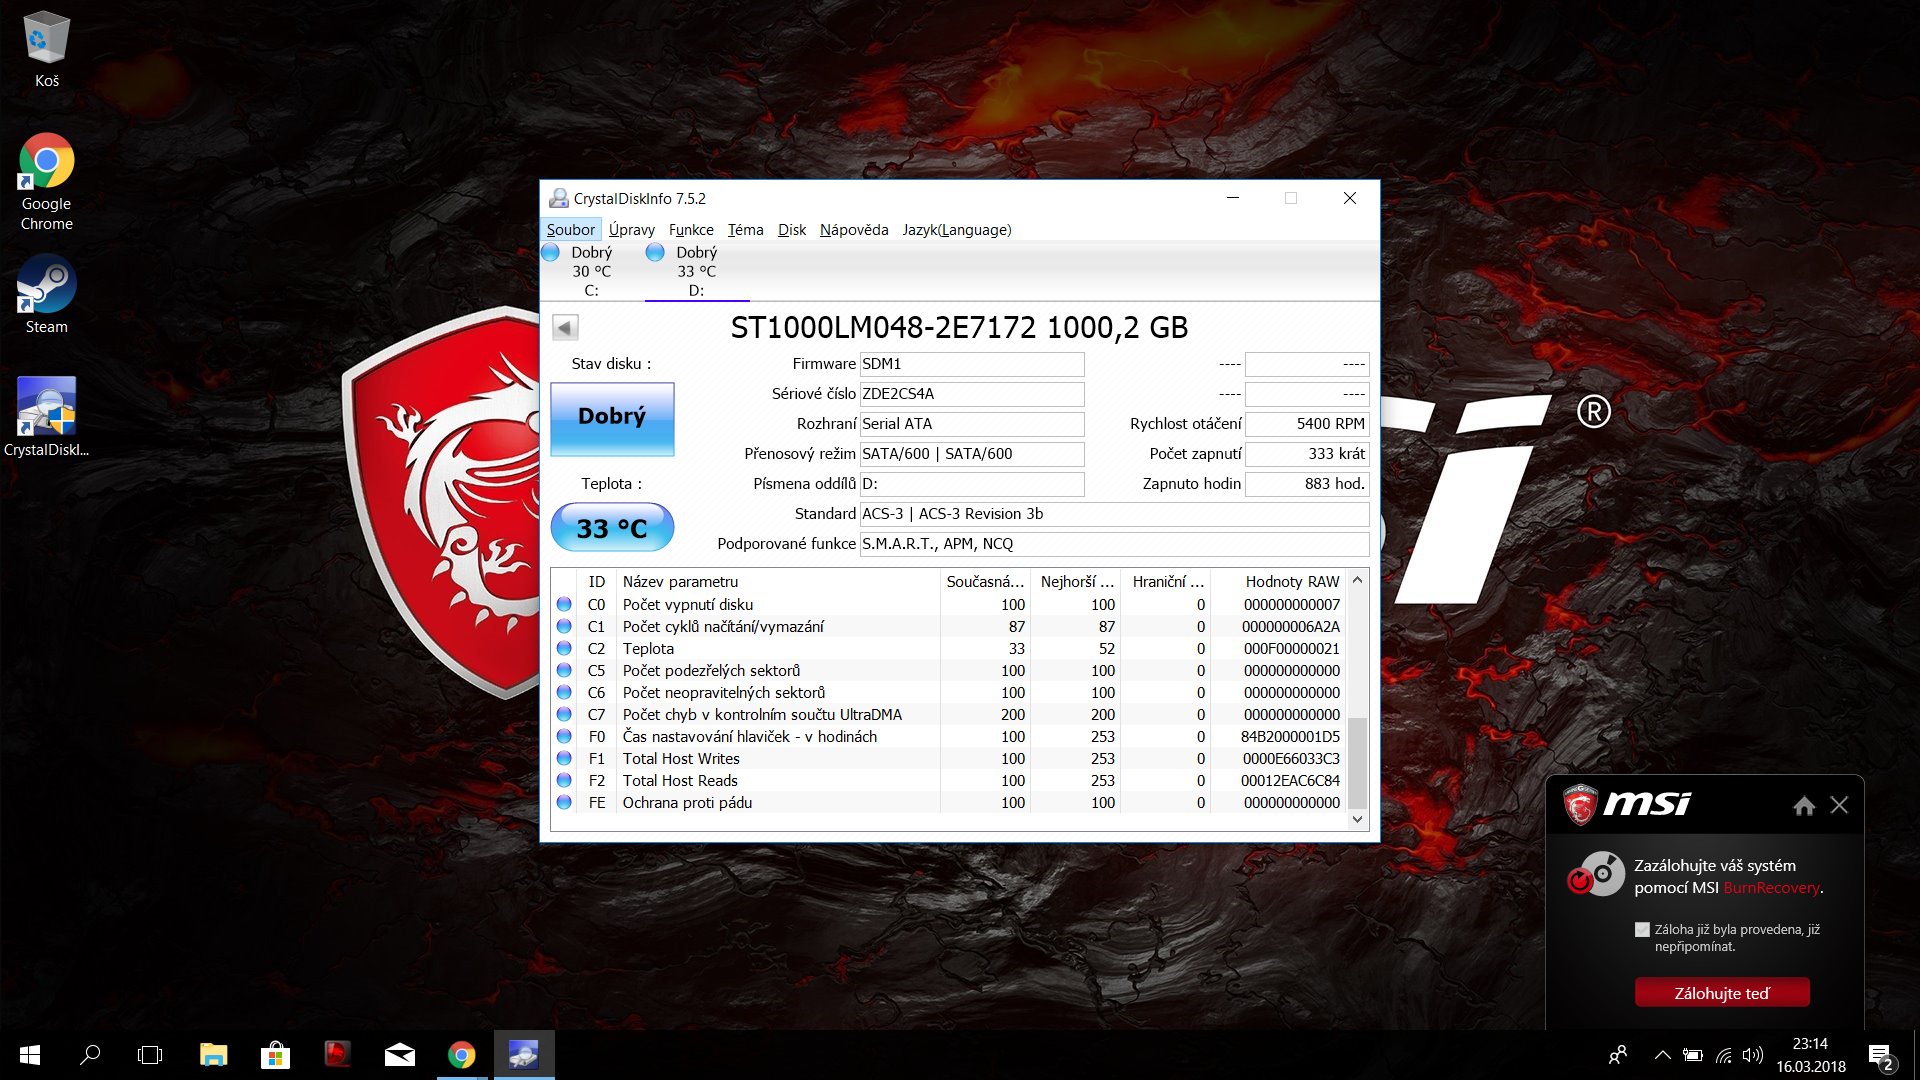Open the Soubor menu
This screenshot has height=1080, width=1920.
pos(571,230)
